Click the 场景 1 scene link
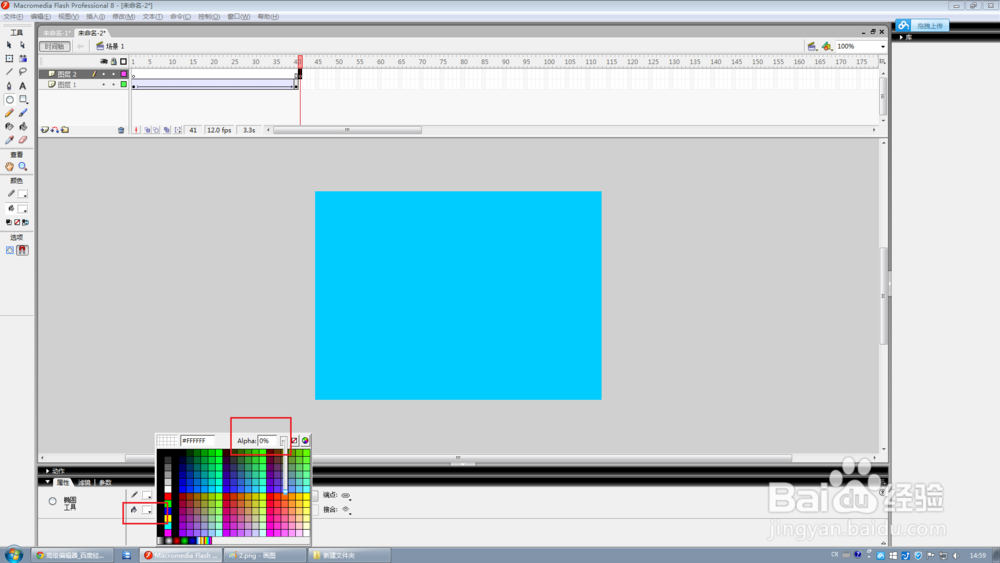 110,47
